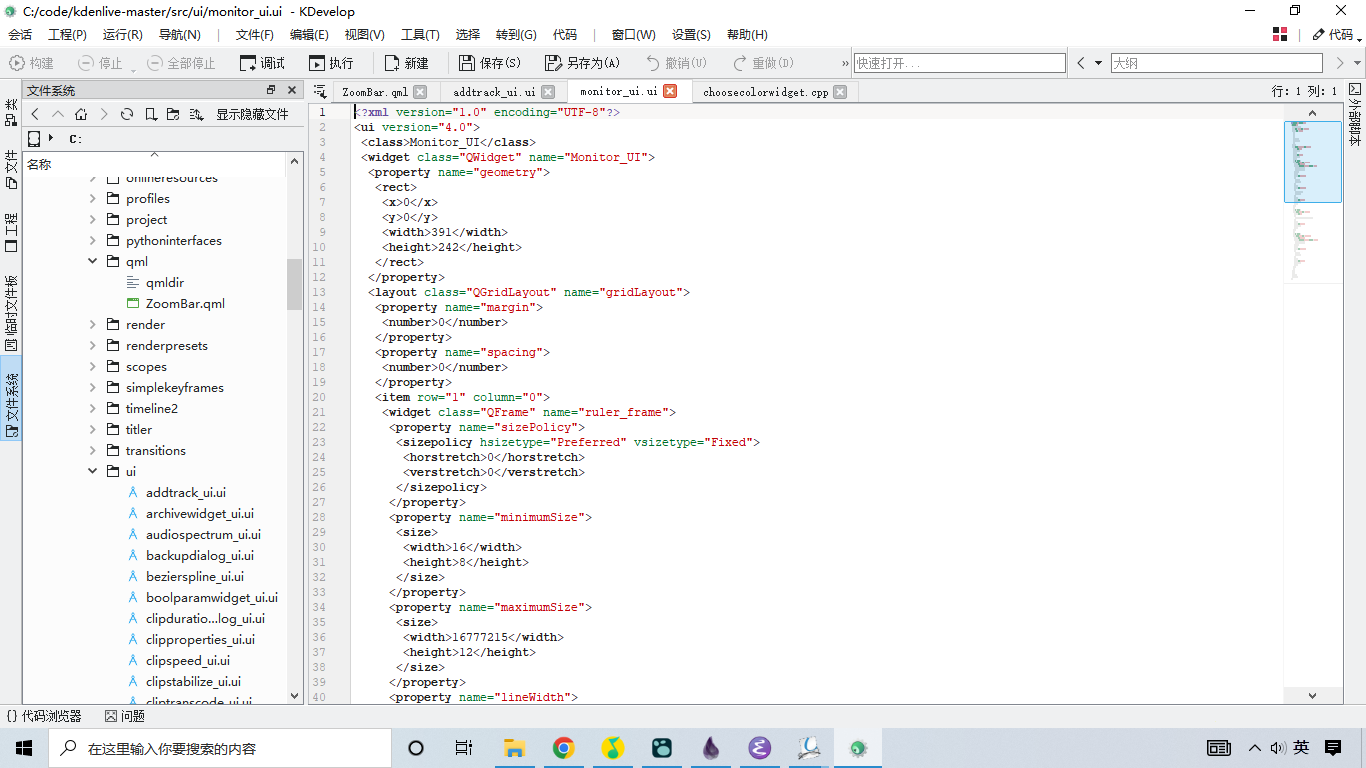Open ZoomBar.qml in the file tree

pyautogui.click(x=185, y=303)
